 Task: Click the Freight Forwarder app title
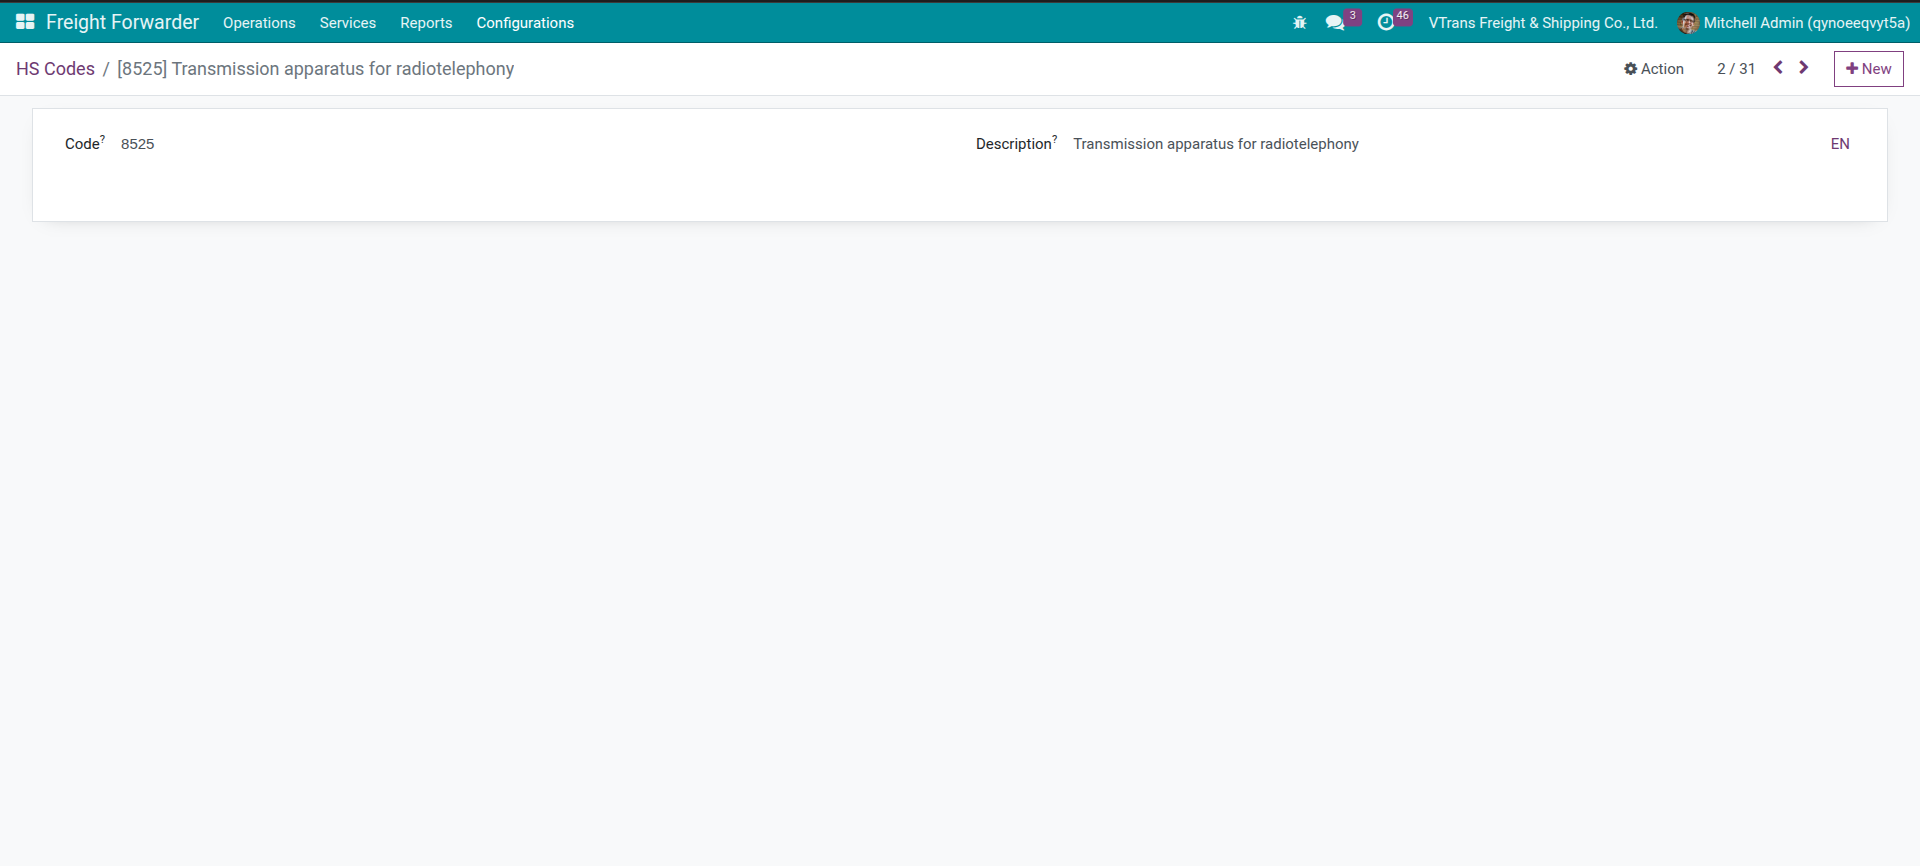(122, 22)
